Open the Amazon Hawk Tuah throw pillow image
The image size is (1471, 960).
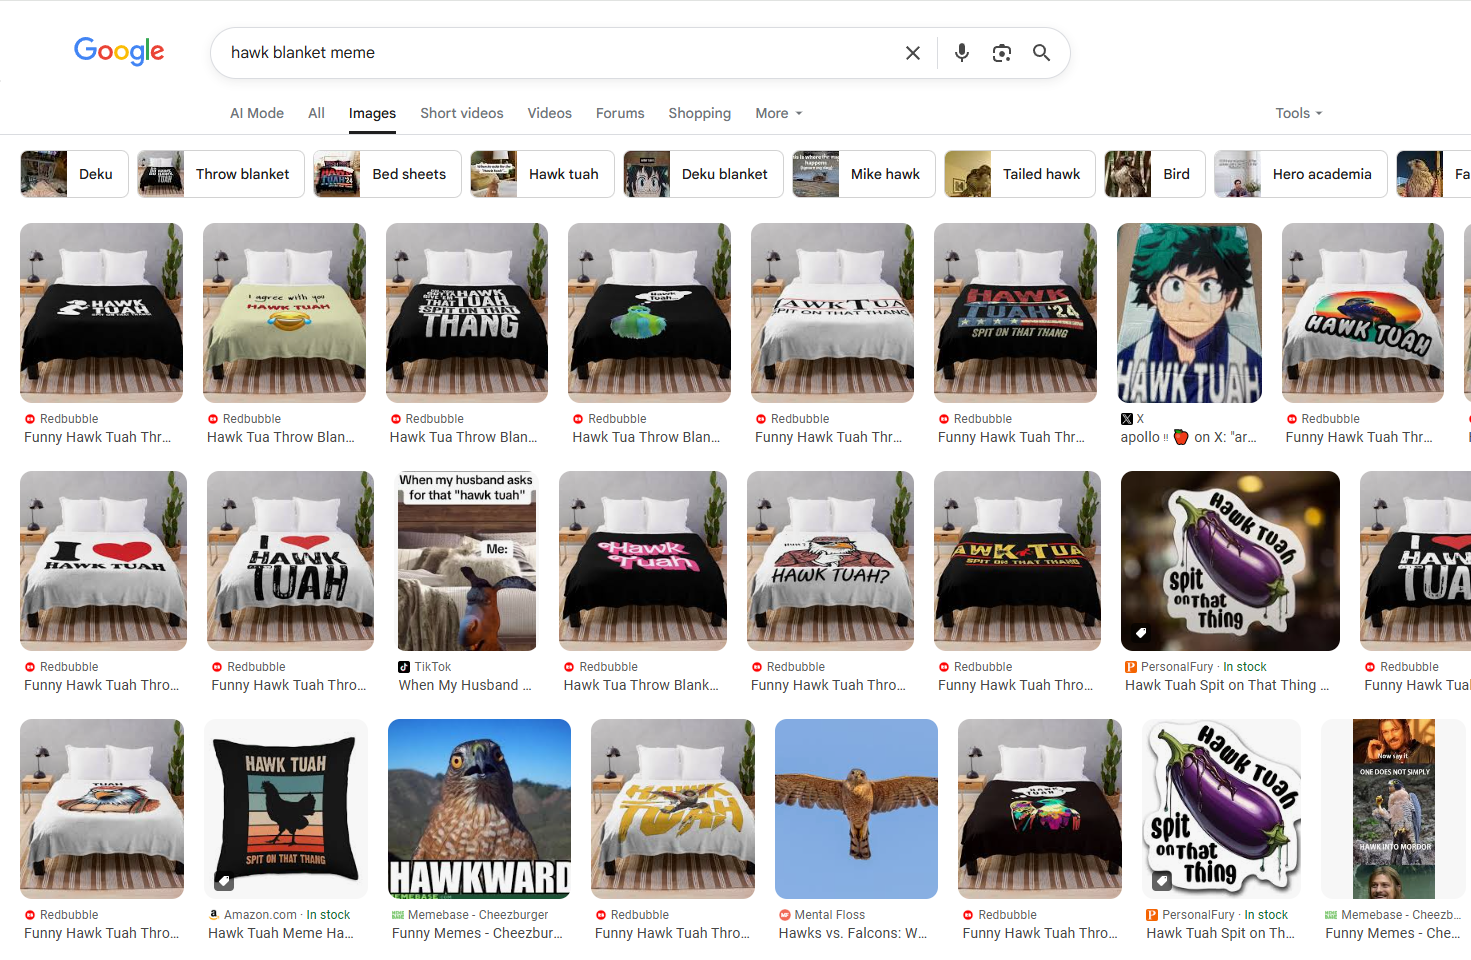pos(286,809)
